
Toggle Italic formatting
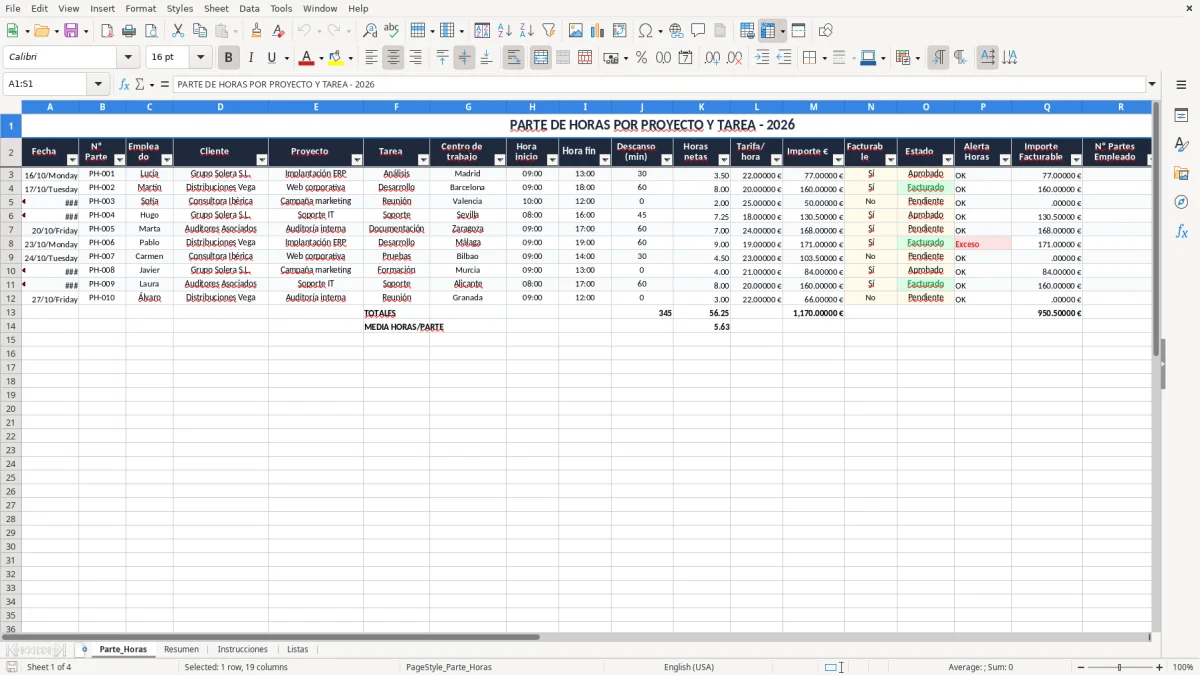pos(251,58)
